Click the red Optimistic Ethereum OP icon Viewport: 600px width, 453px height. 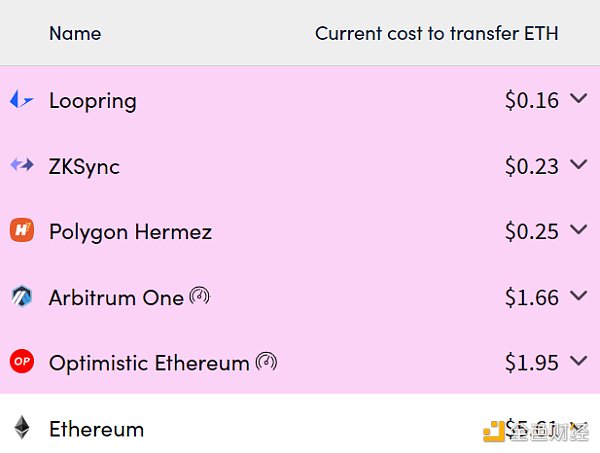[22, 361]
